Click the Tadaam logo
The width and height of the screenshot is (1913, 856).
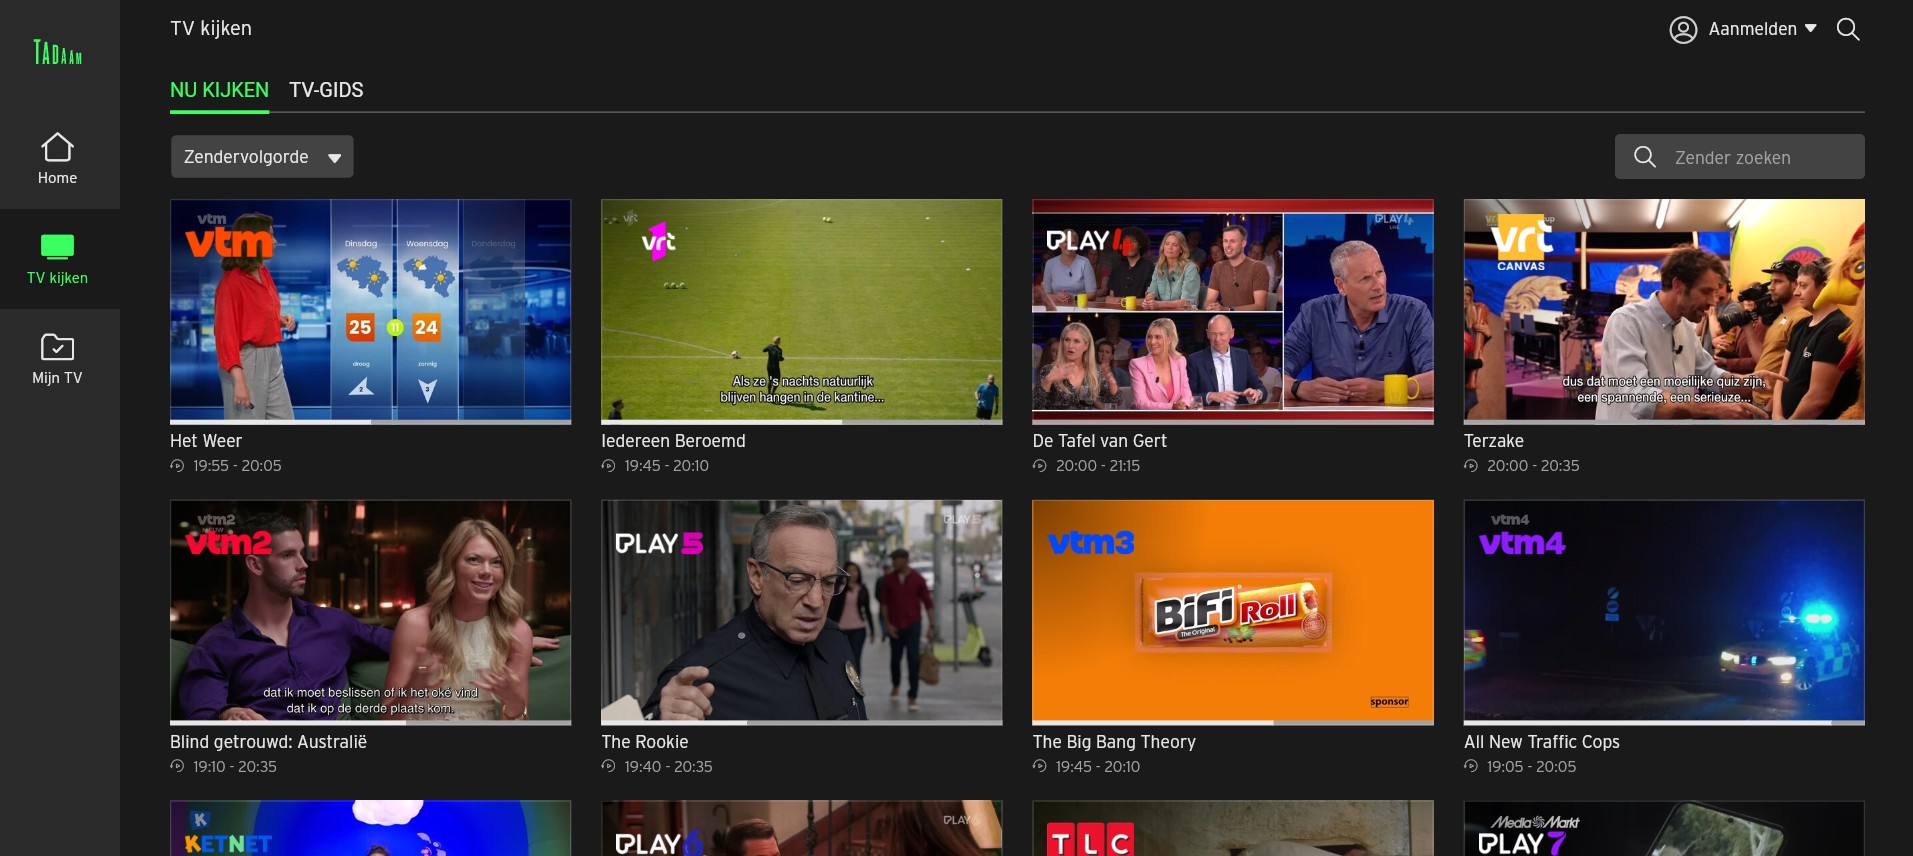point(58,52)
